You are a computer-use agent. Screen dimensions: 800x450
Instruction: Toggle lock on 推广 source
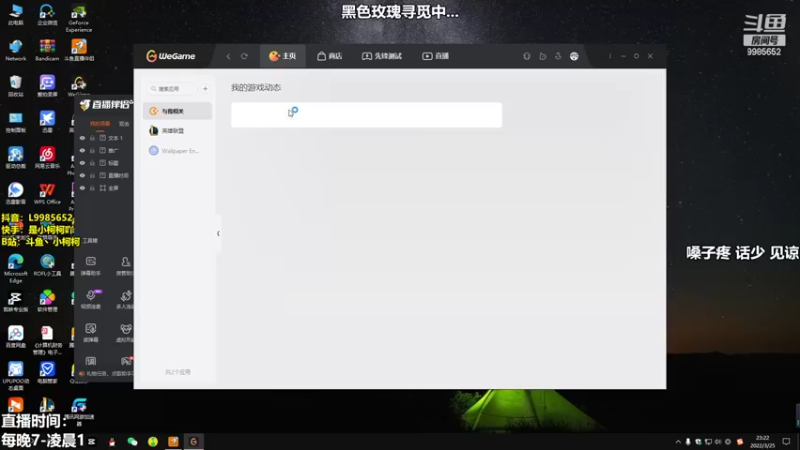coord(92,151)
